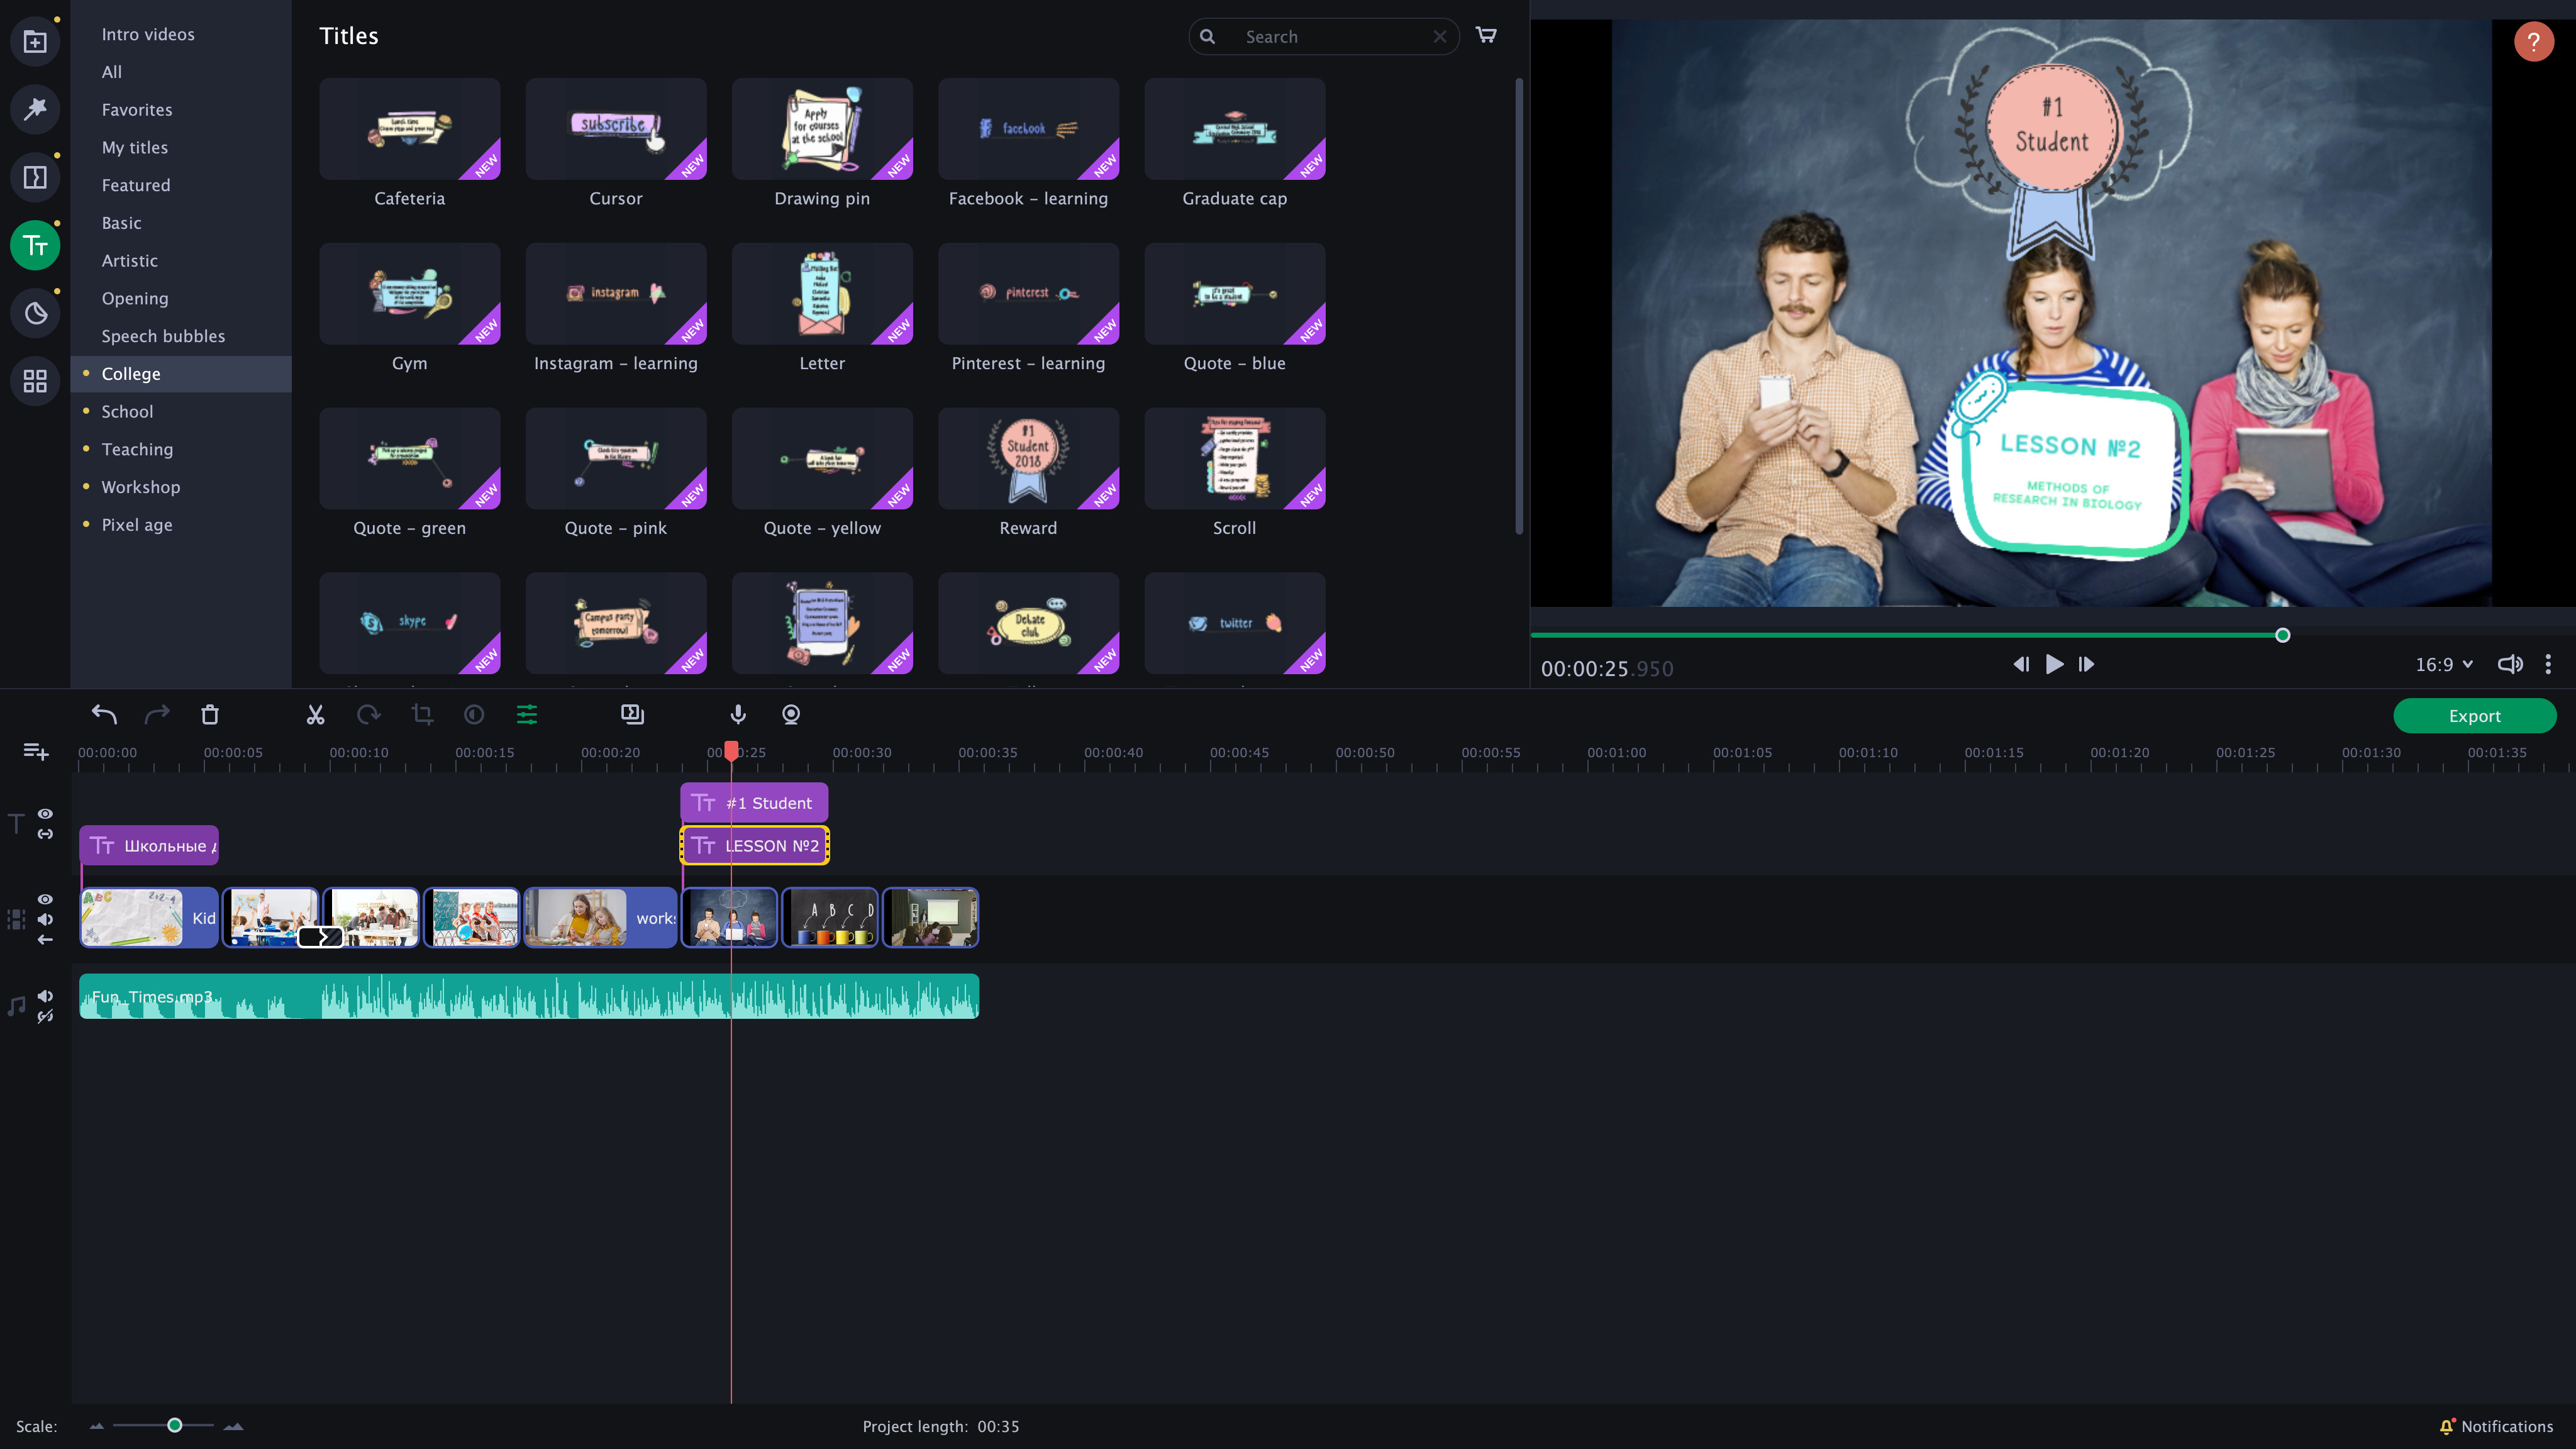This screenshot has height=1449, width=2576.
Task: Delete the selected clip with the trash icon
Action: [210, 714]
